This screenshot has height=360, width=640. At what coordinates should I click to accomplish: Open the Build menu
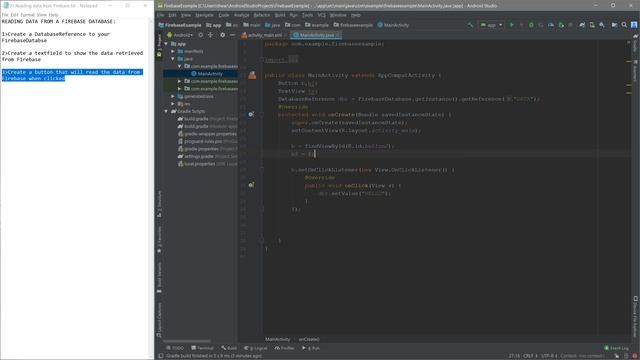point(280,15)
